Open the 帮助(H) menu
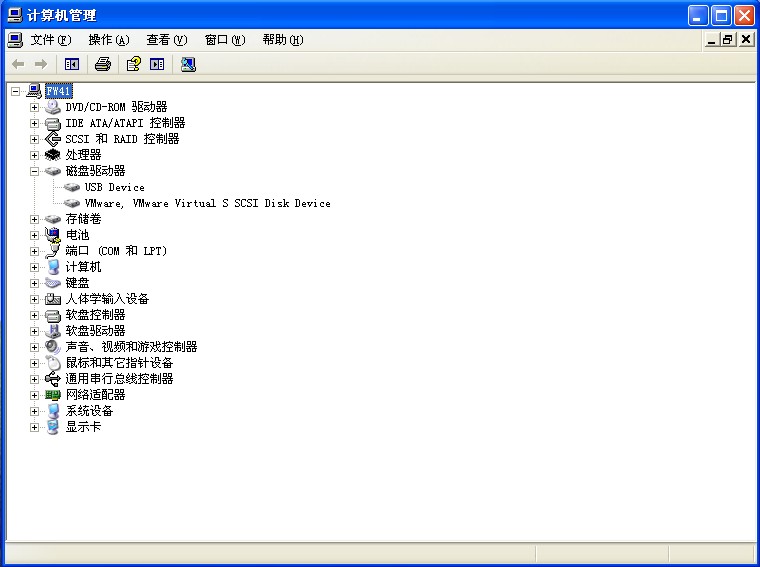Image resolution: width=760 pixels, height=567 pixels. click(283, 40)
